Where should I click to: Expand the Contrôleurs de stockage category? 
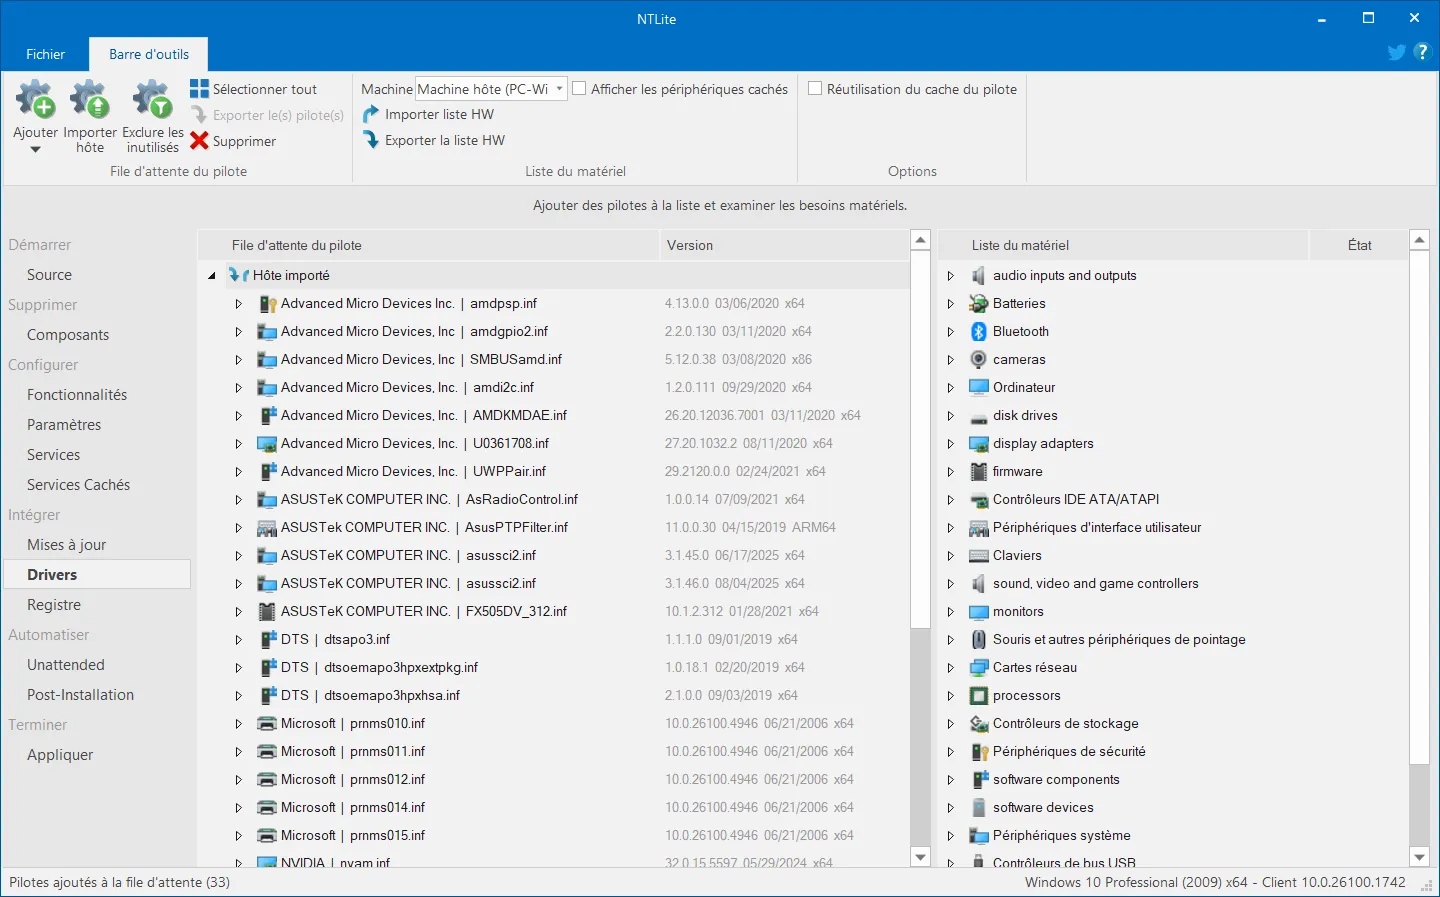[x=950, y=723]
